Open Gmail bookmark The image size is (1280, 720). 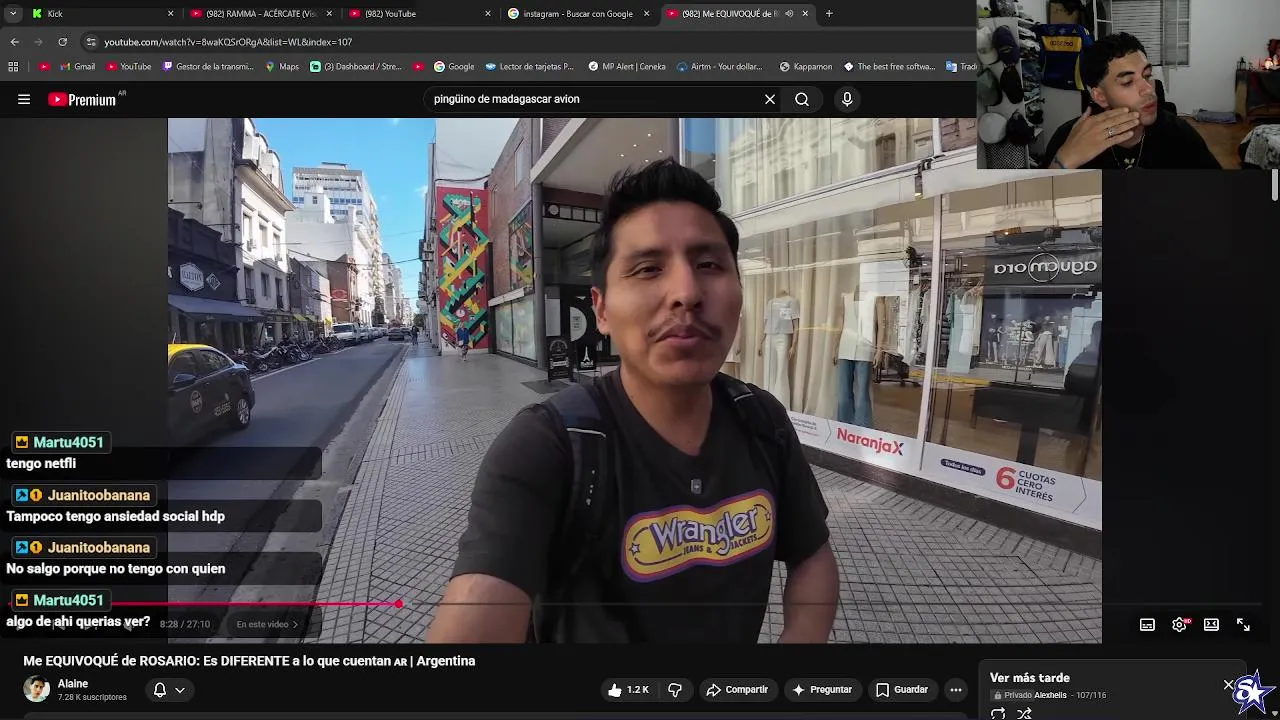click(x=77, y=67)
